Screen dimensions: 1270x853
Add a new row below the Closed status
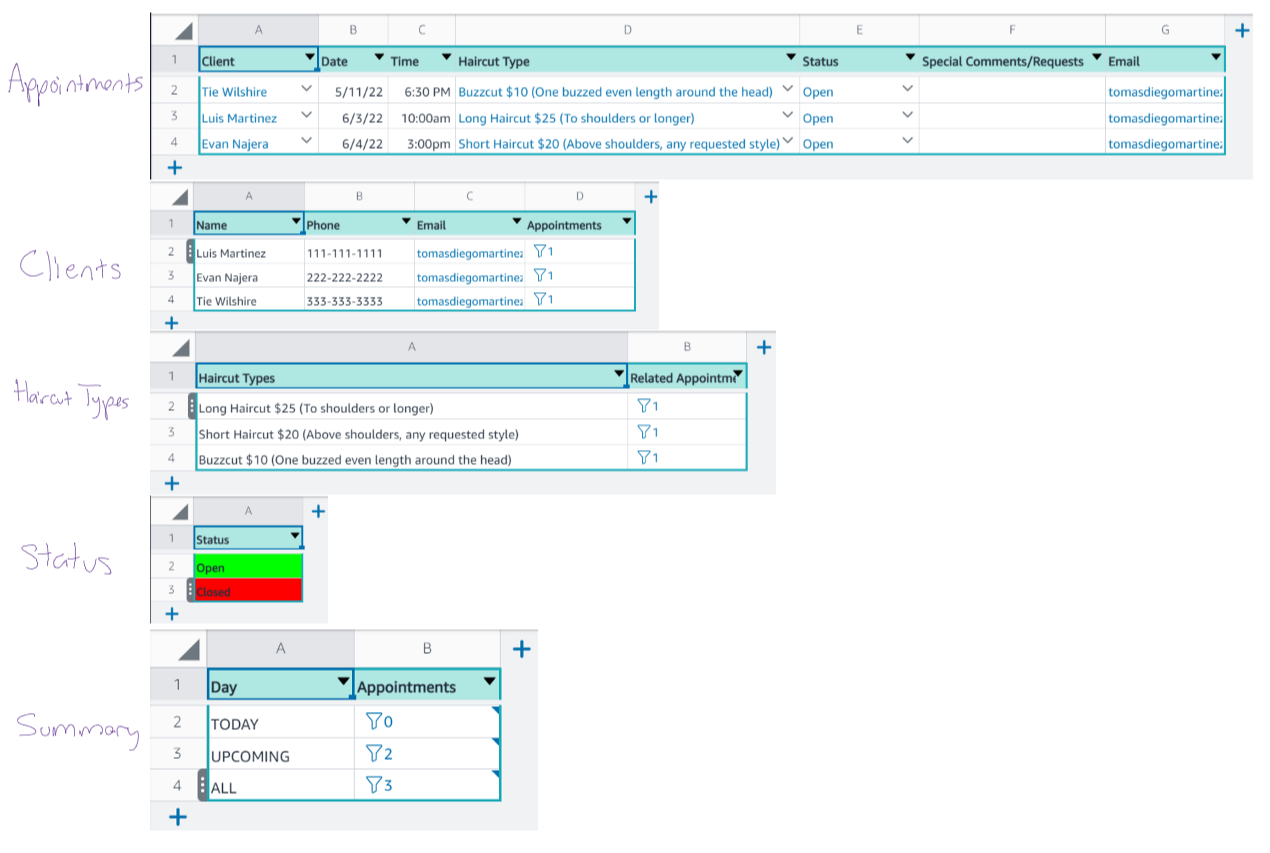coord(170,614)
